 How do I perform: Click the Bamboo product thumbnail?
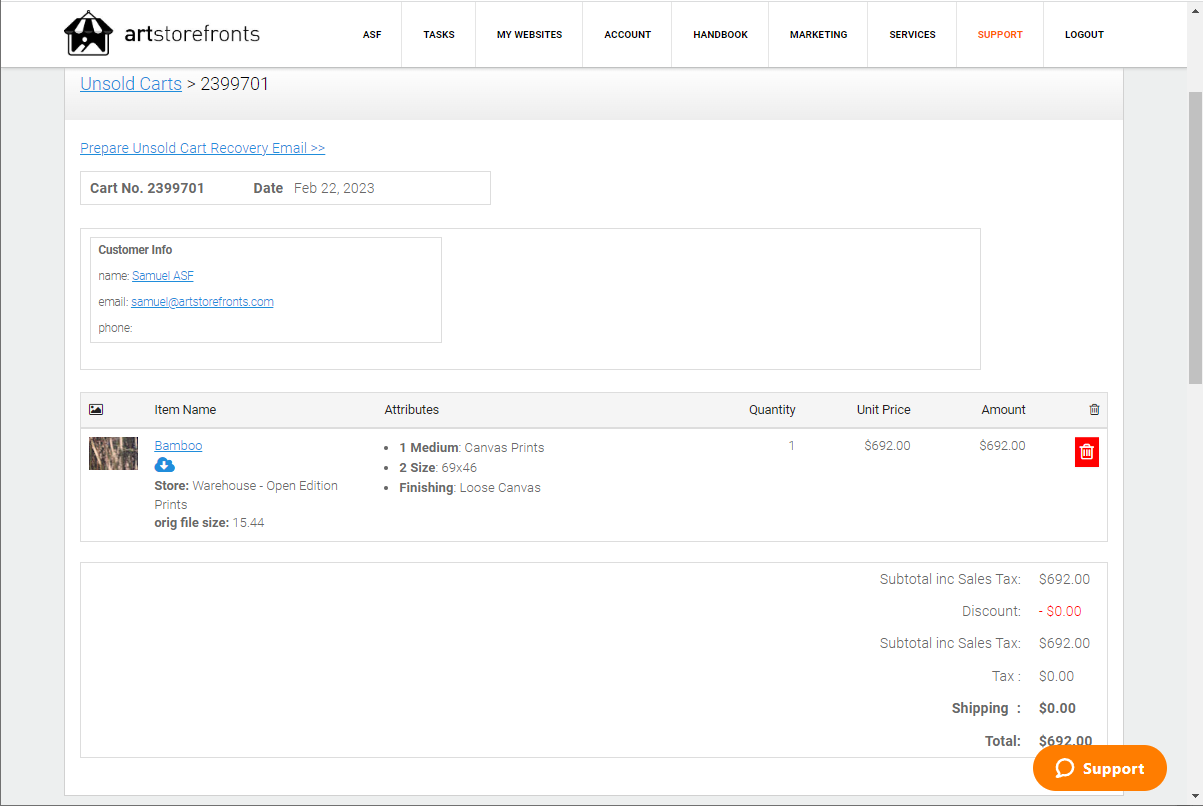pos(113,453)
